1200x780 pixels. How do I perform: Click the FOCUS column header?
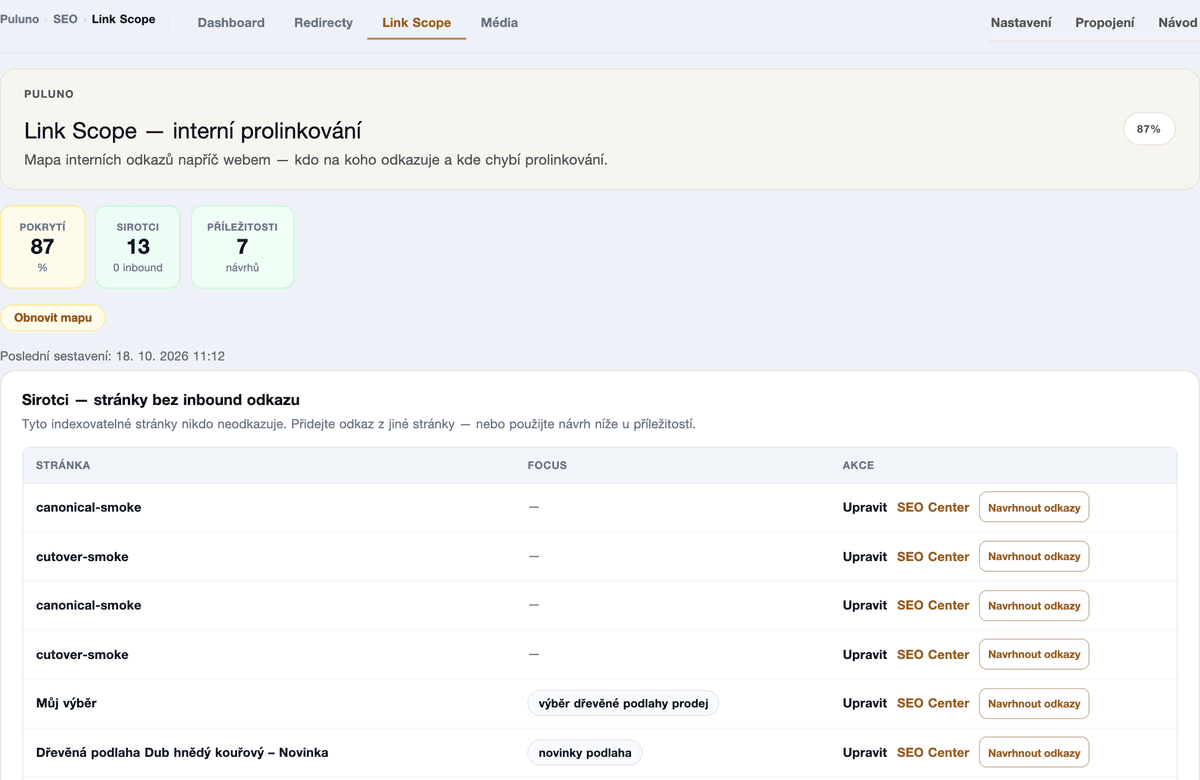pos(547,465)
